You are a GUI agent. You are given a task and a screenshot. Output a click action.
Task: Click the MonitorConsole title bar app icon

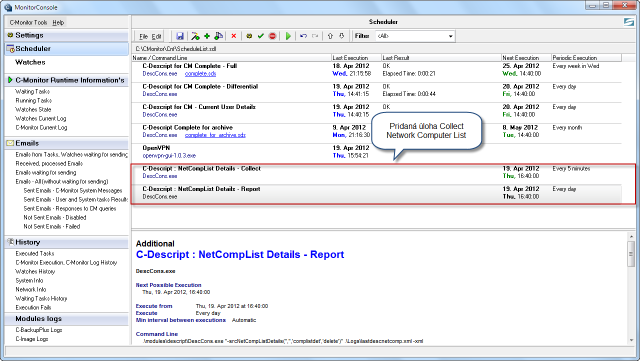(x=8, y=7)
